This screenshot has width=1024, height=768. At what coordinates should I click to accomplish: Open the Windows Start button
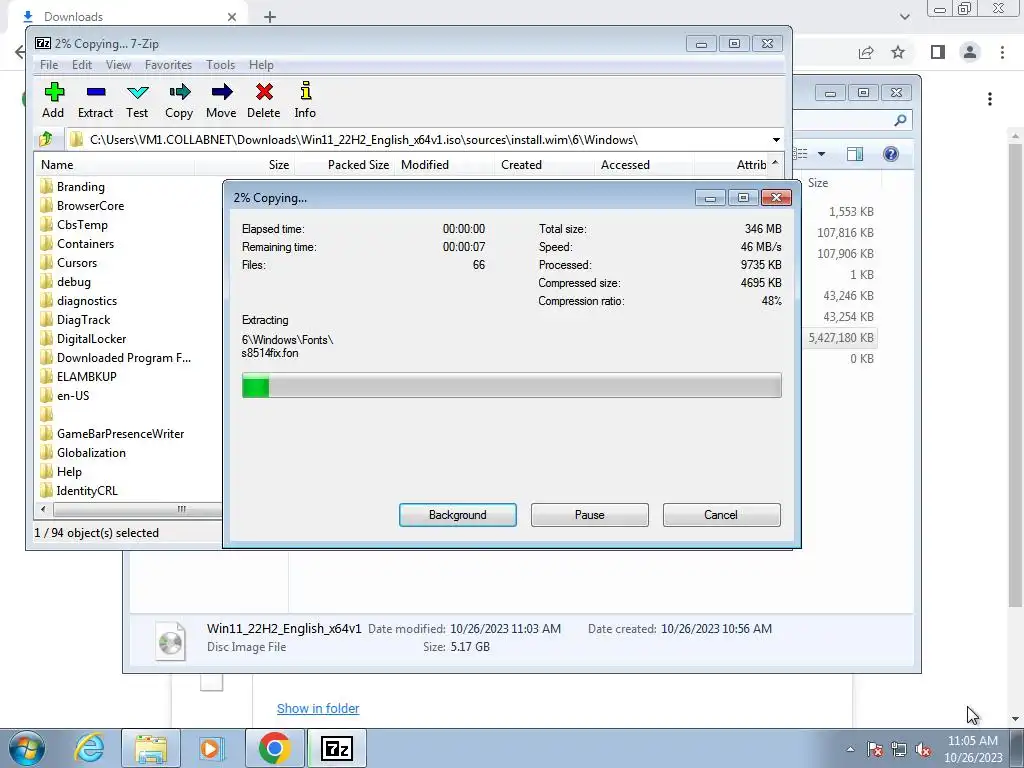click(x=27, y=748)
